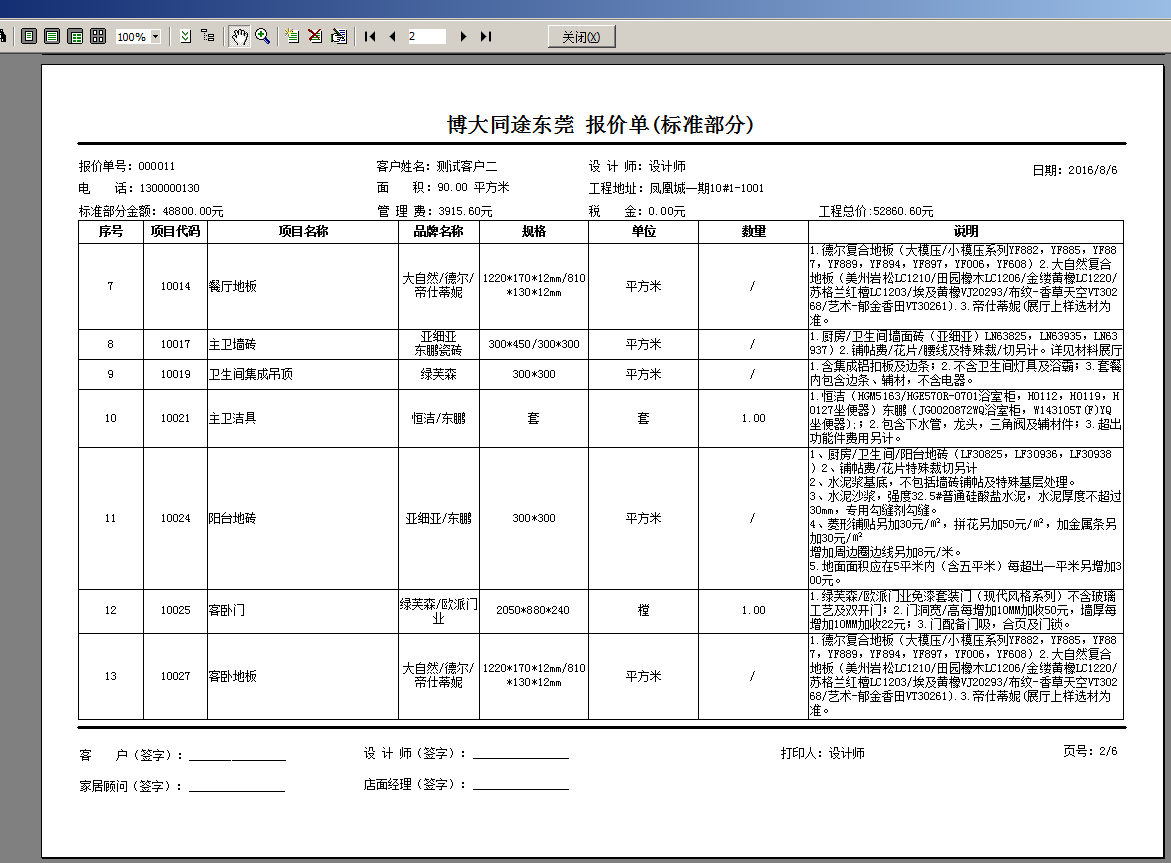This screenshot has height=863, width=1171.
Task: Go to the first page
Action: (370, 36)
